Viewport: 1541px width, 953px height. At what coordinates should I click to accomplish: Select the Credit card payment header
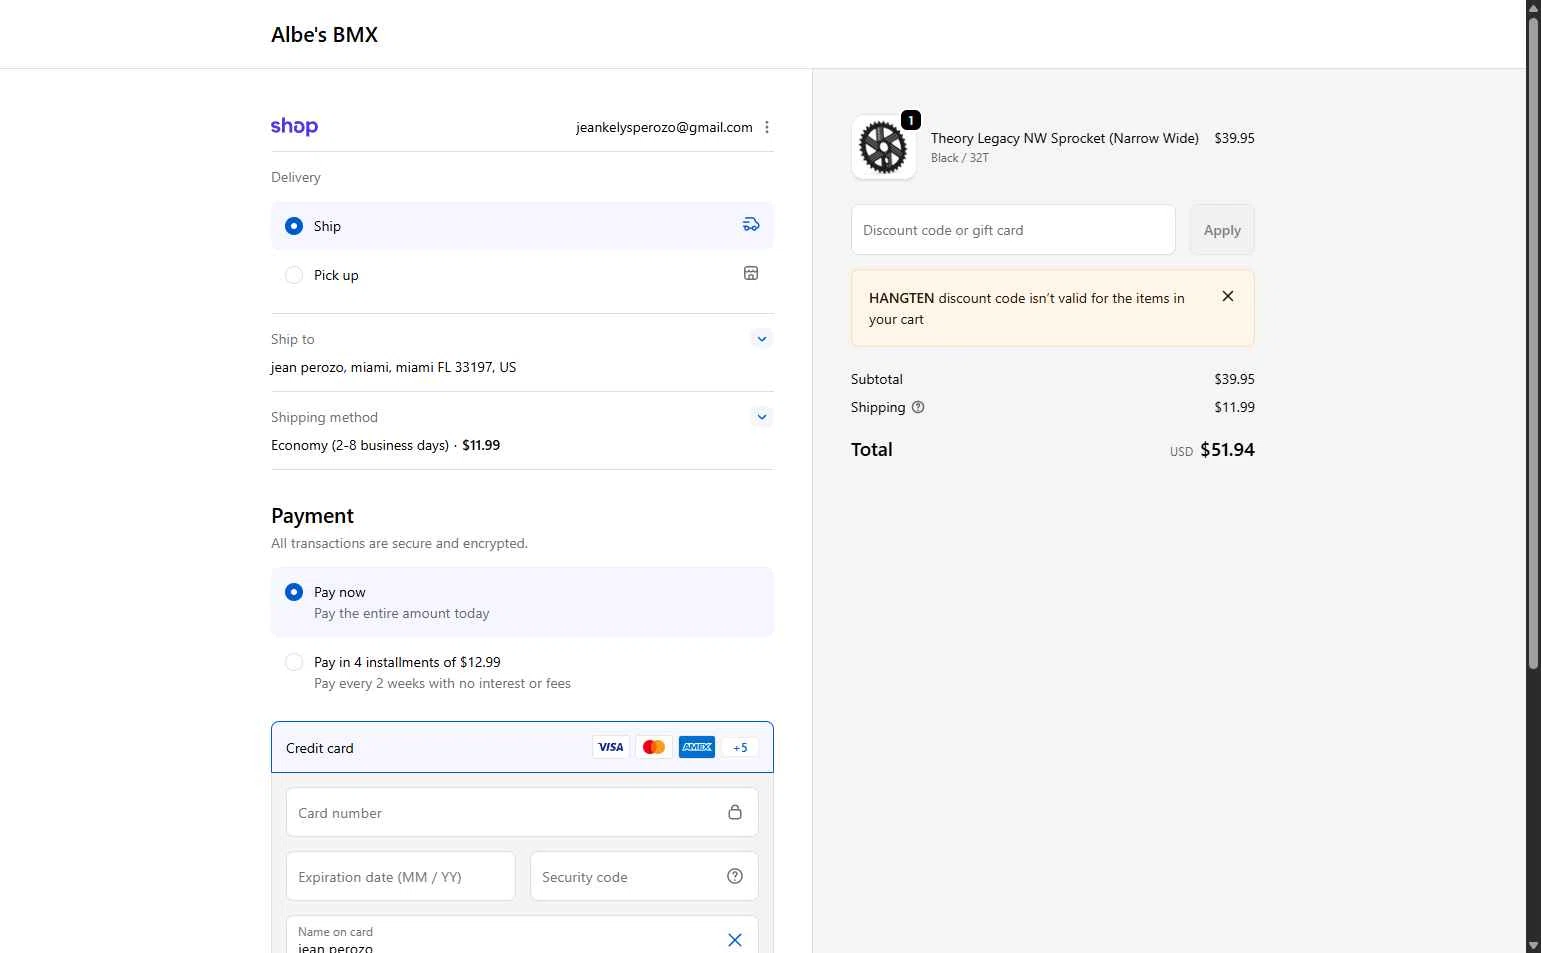tap(522, 747)
